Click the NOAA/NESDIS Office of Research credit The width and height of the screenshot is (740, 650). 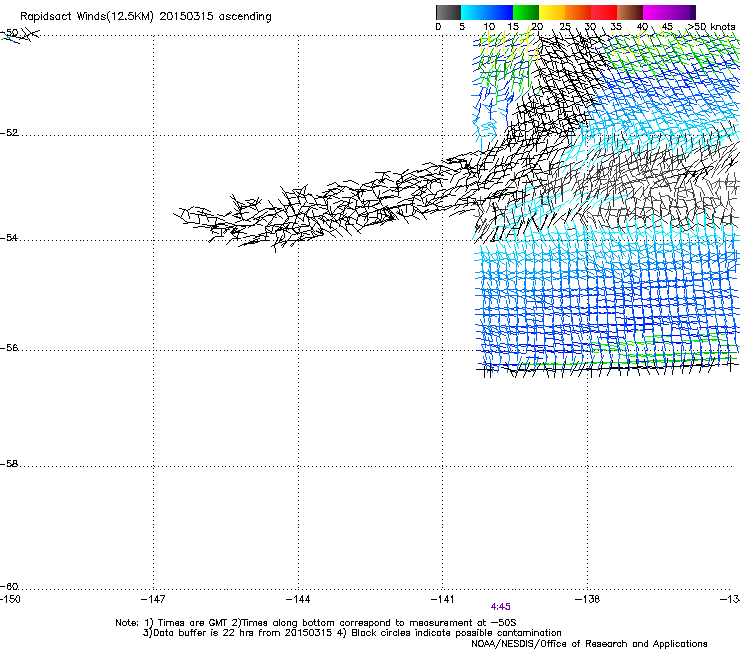[x=589, y=644]
